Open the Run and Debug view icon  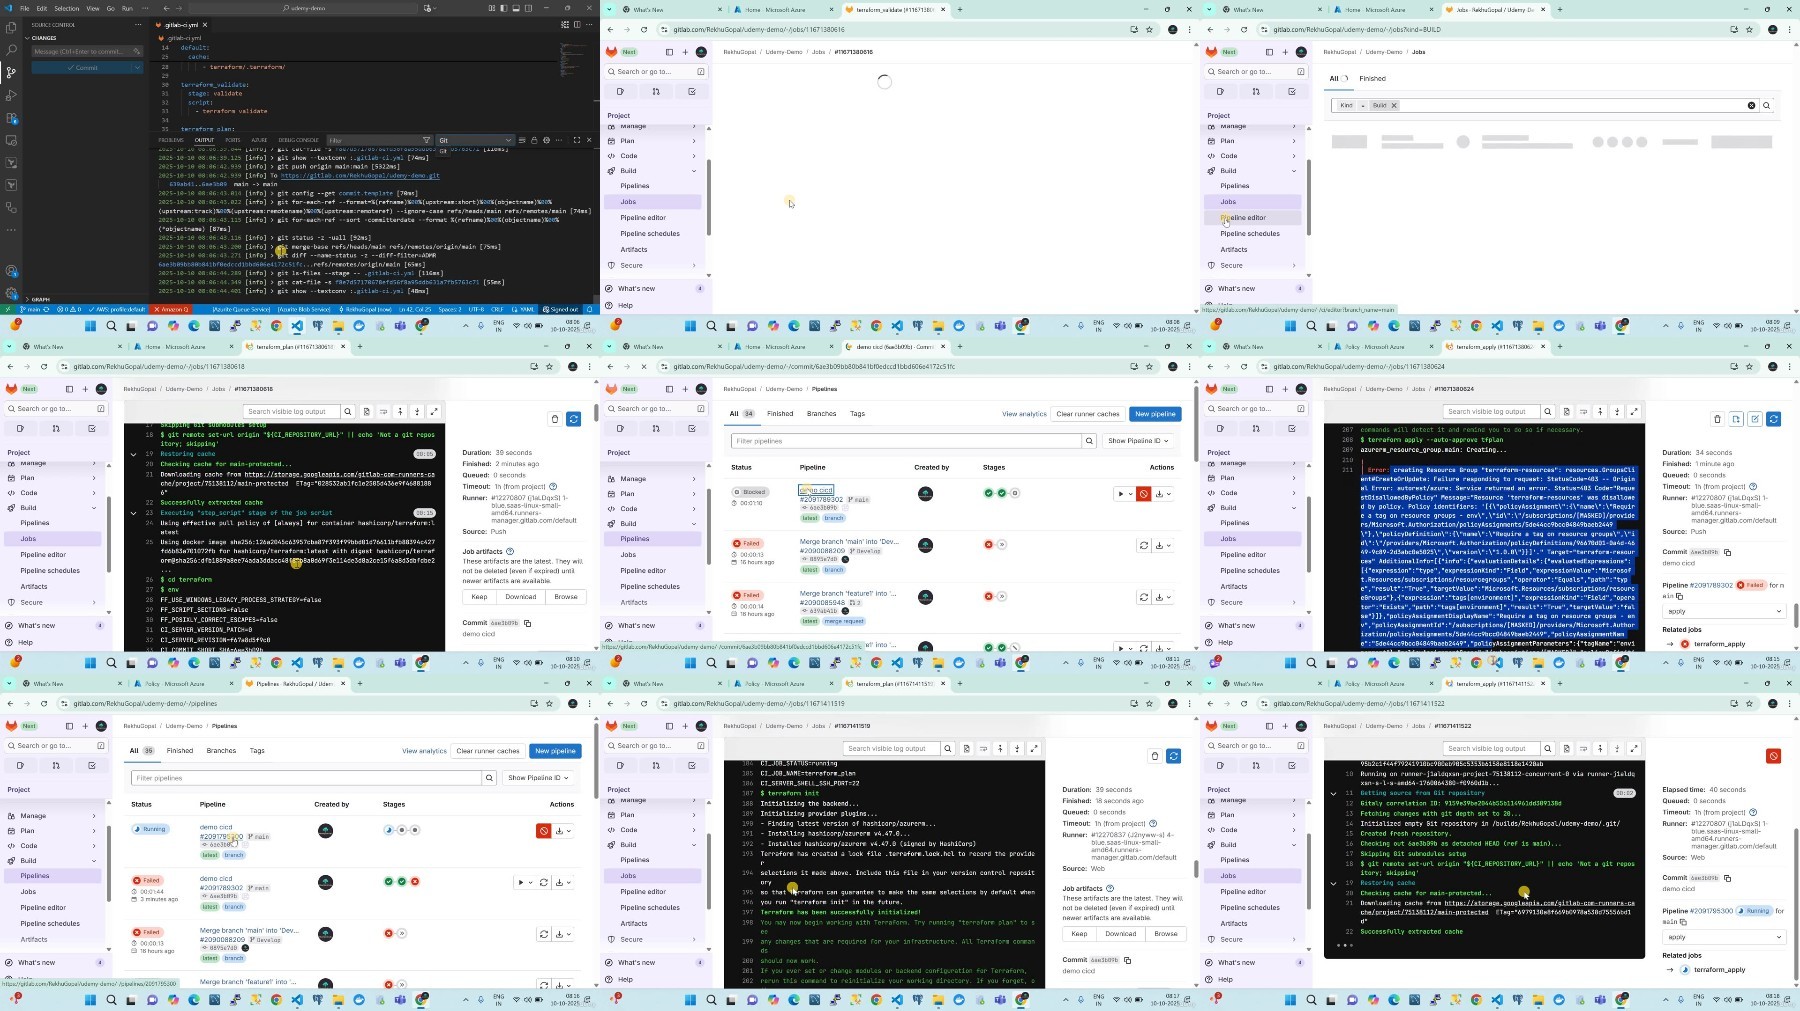pos(11,95)
